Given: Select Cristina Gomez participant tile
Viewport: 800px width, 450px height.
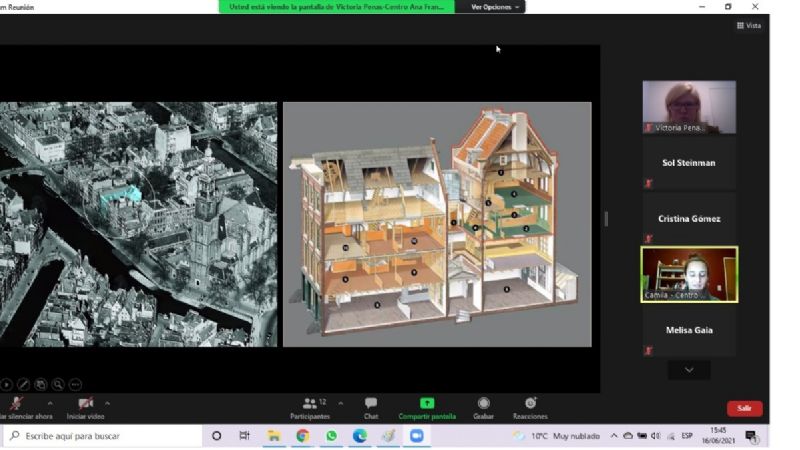Looking at the screenshot, I should tap(689, 219).
